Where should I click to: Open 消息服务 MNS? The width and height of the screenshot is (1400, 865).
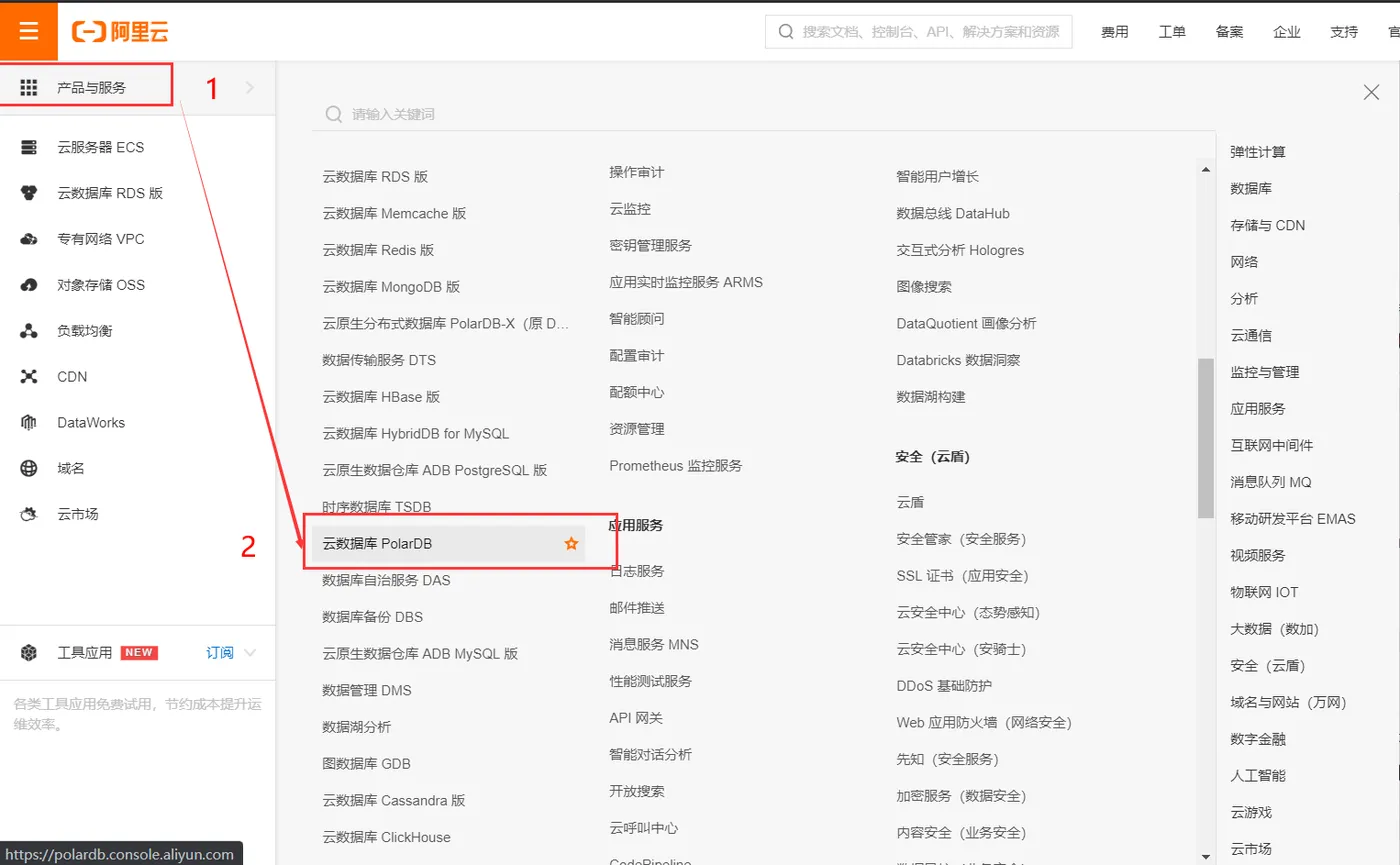pos(654,645)
